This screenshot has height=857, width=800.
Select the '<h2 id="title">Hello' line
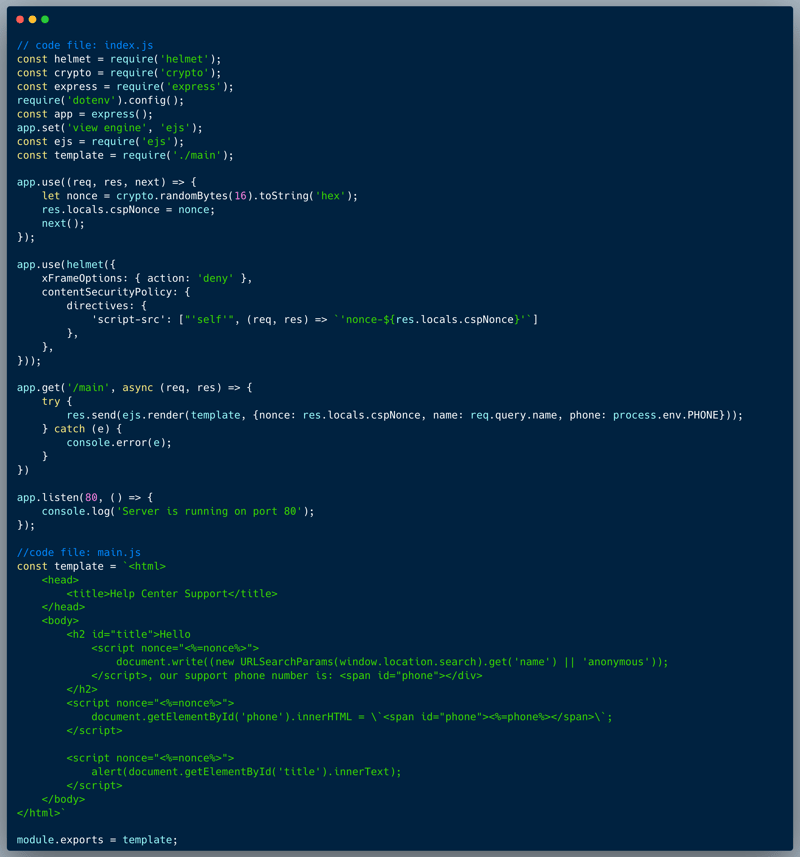point(128,634)
